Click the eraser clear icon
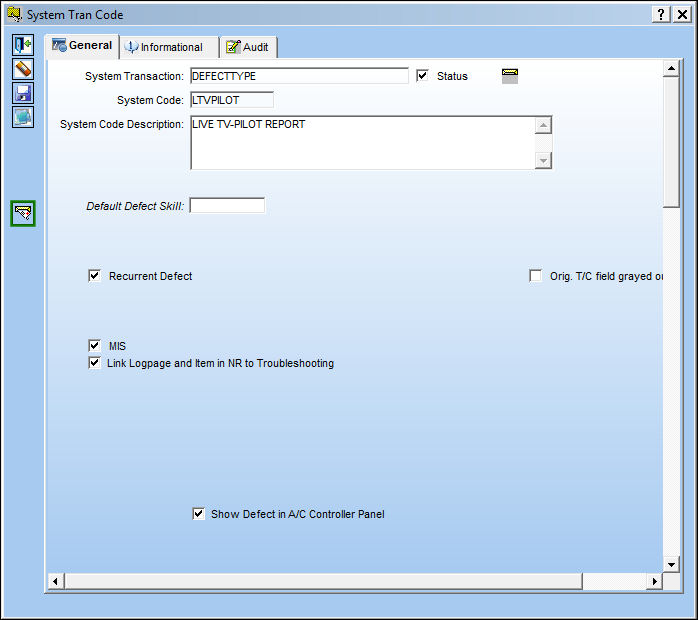 click(23, 69)
